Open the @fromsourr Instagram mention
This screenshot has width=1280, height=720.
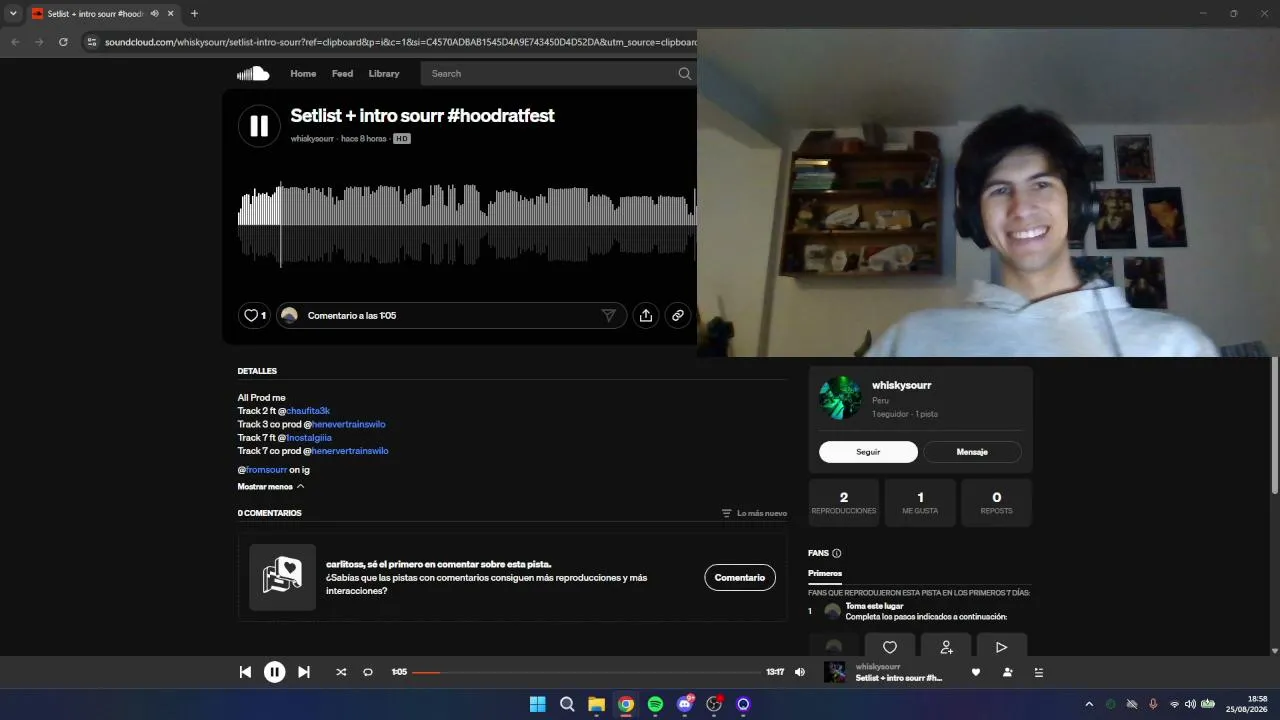tap(266, 470)
